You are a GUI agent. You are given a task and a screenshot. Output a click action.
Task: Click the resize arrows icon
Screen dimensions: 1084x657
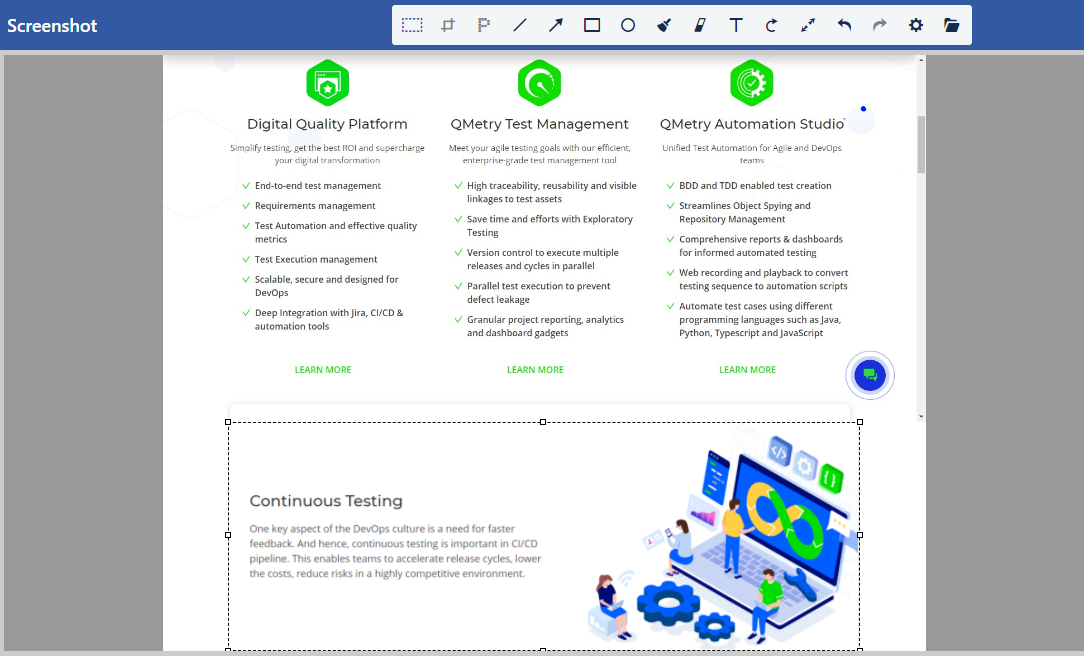pos(808,25)
